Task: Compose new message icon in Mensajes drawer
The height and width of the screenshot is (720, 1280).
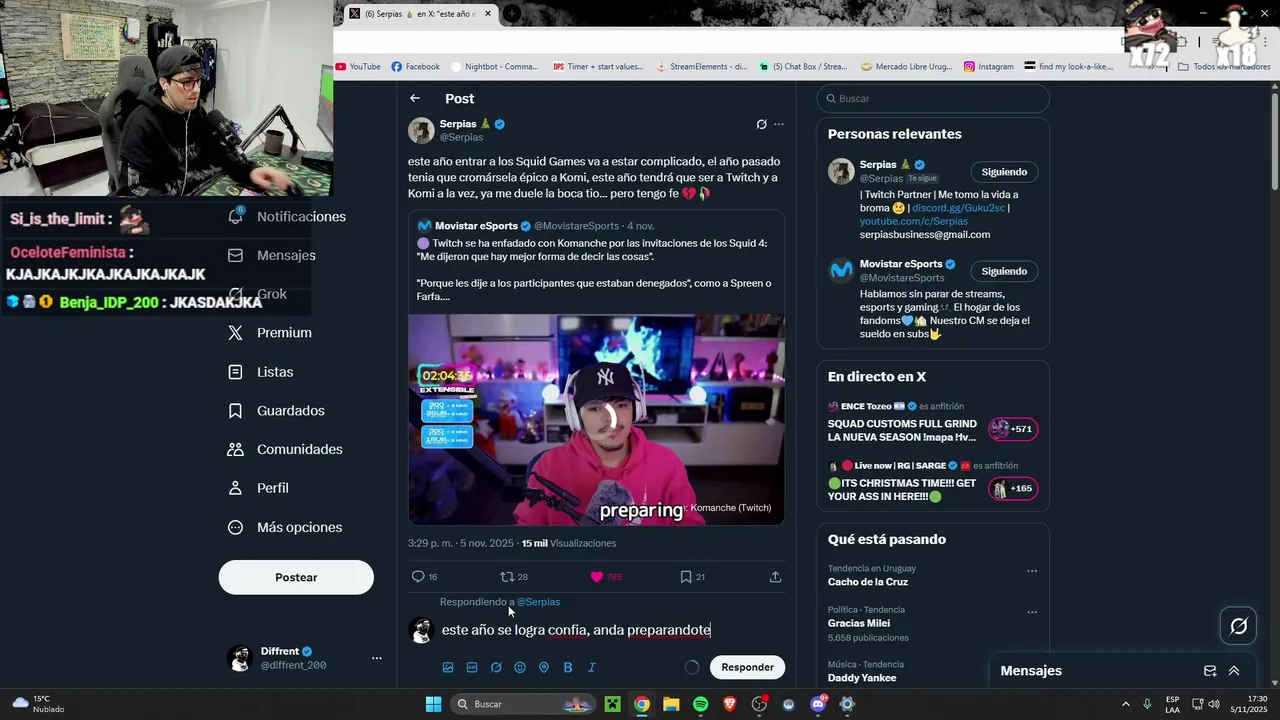Action: click(1210, 671)
